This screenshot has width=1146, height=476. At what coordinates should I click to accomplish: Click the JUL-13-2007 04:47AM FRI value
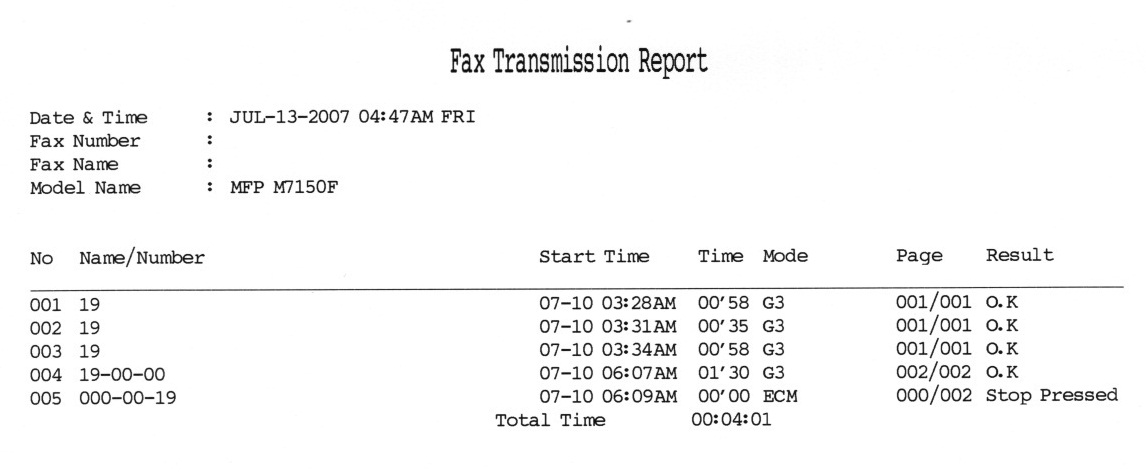[x=352, y=116]
